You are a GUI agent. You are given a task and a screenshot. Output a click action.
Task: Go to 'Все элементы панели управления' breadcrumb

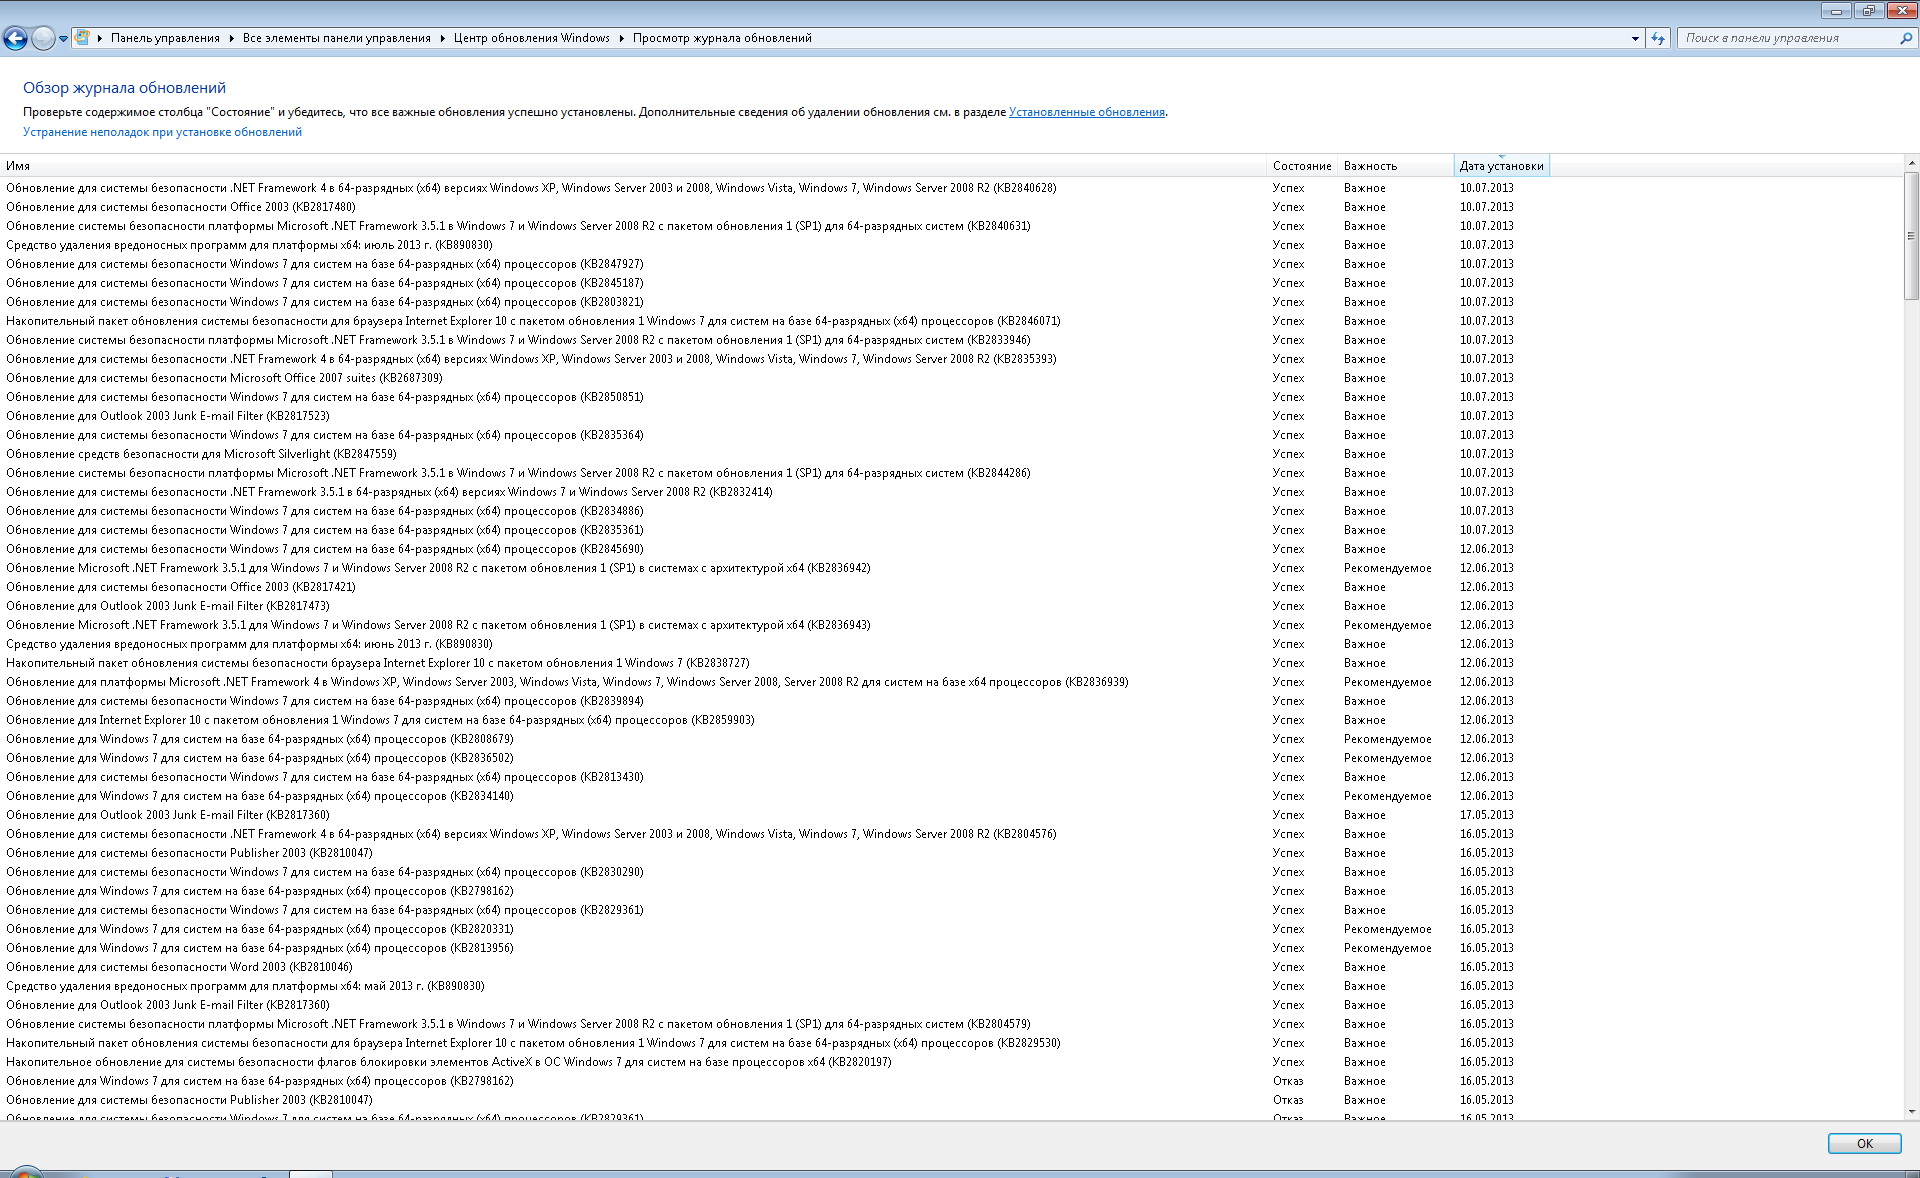click(336, 38)
